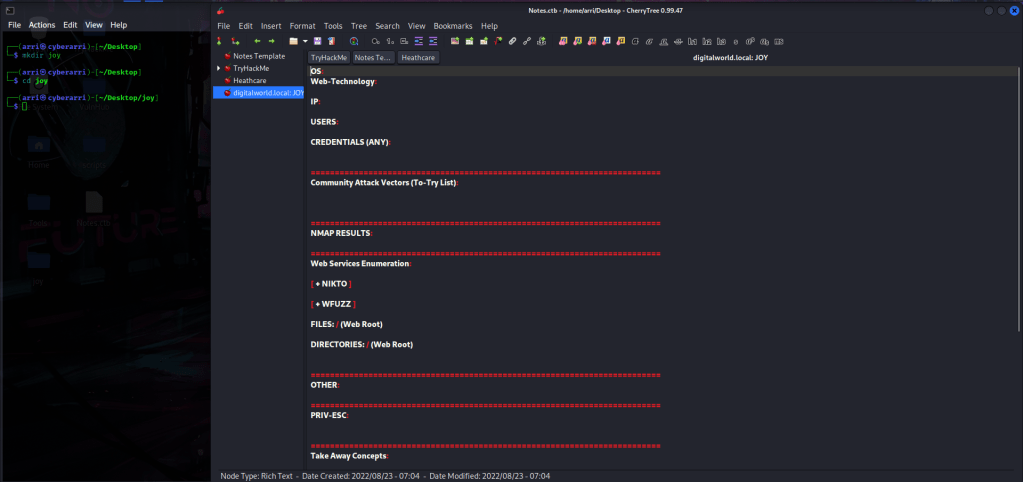This screenshot has width=1023, height=482.
Task: Click the TryHackMe bookmark button
Action: pyautogui.click(x=328, y=58)
